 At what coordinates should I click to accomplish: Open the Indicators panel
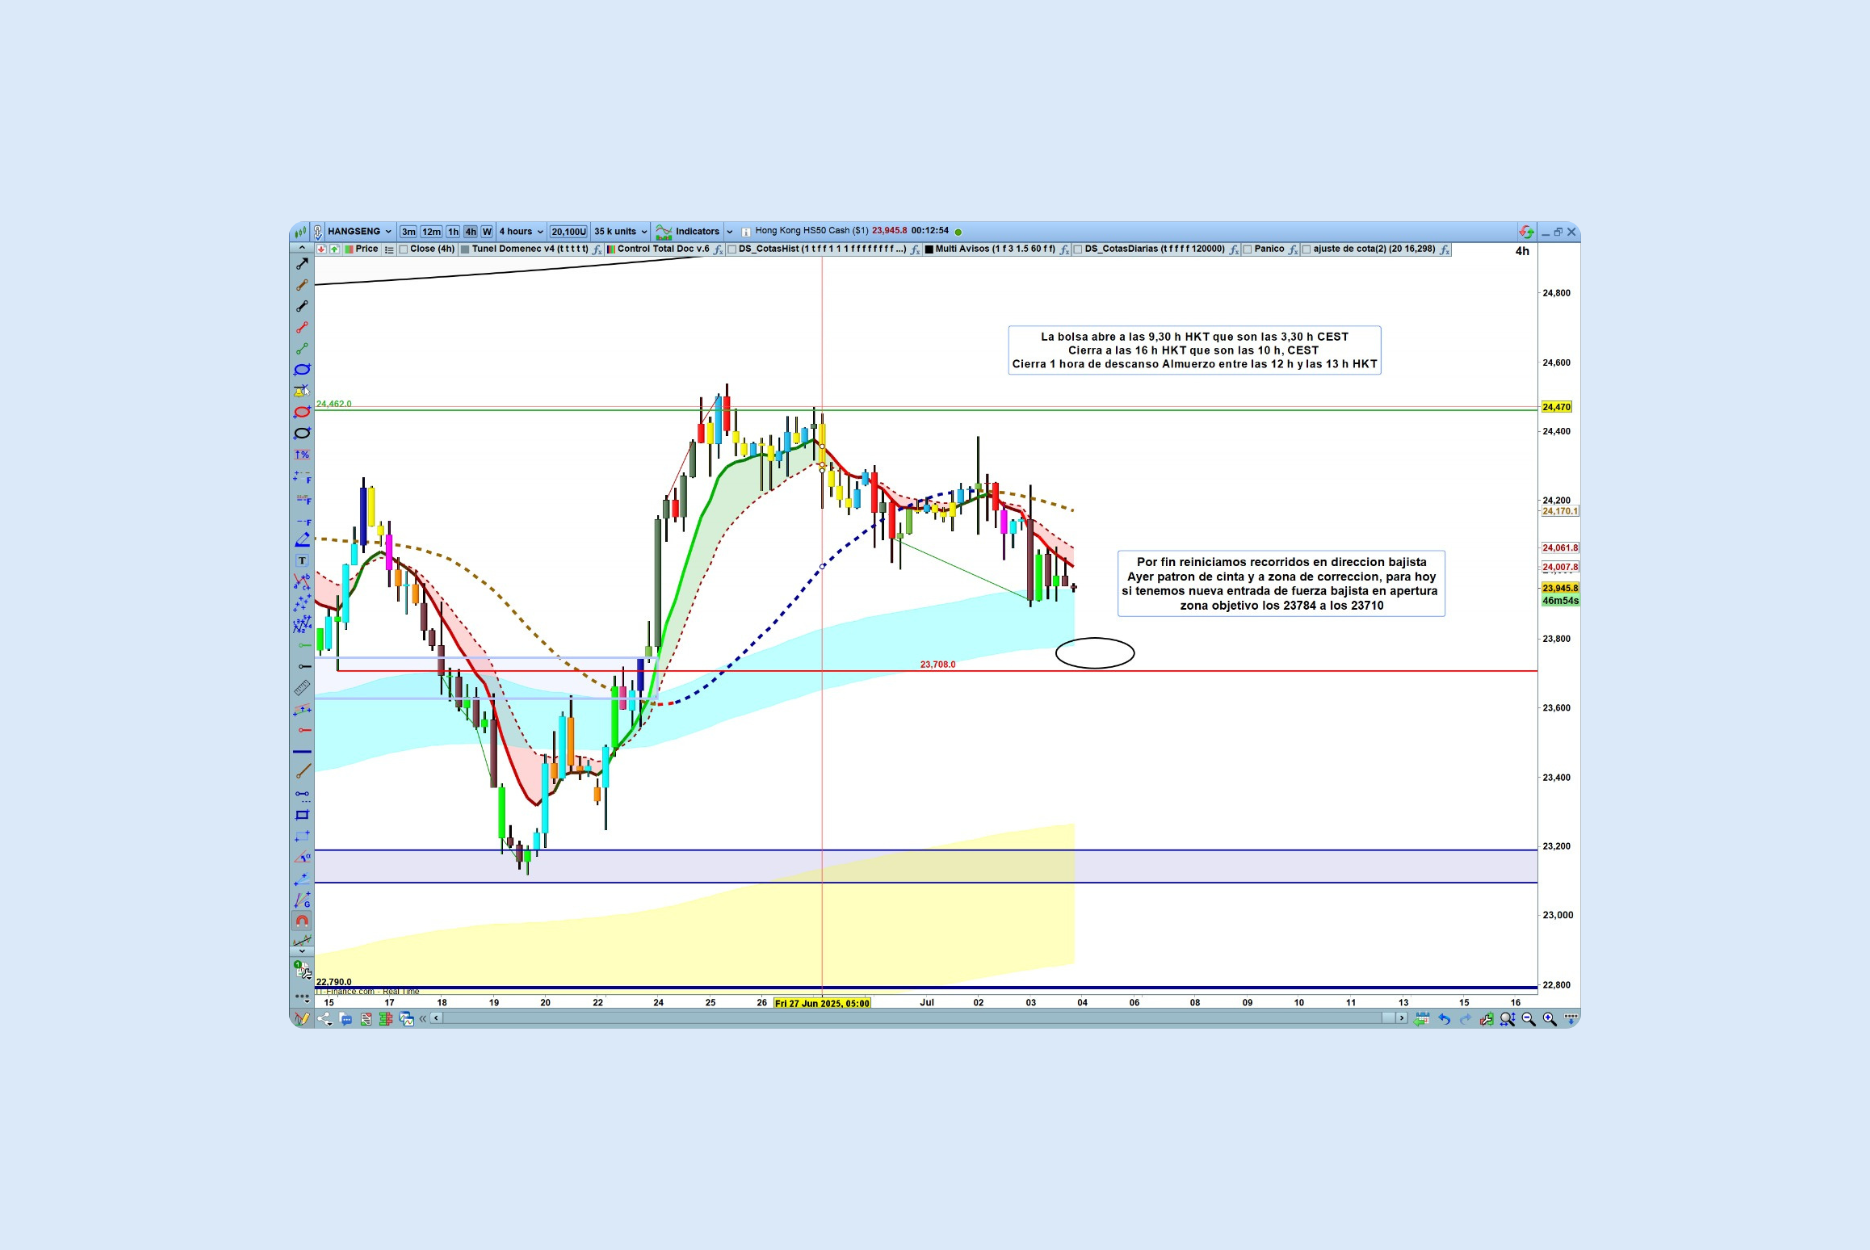click(x=696, y=232)
